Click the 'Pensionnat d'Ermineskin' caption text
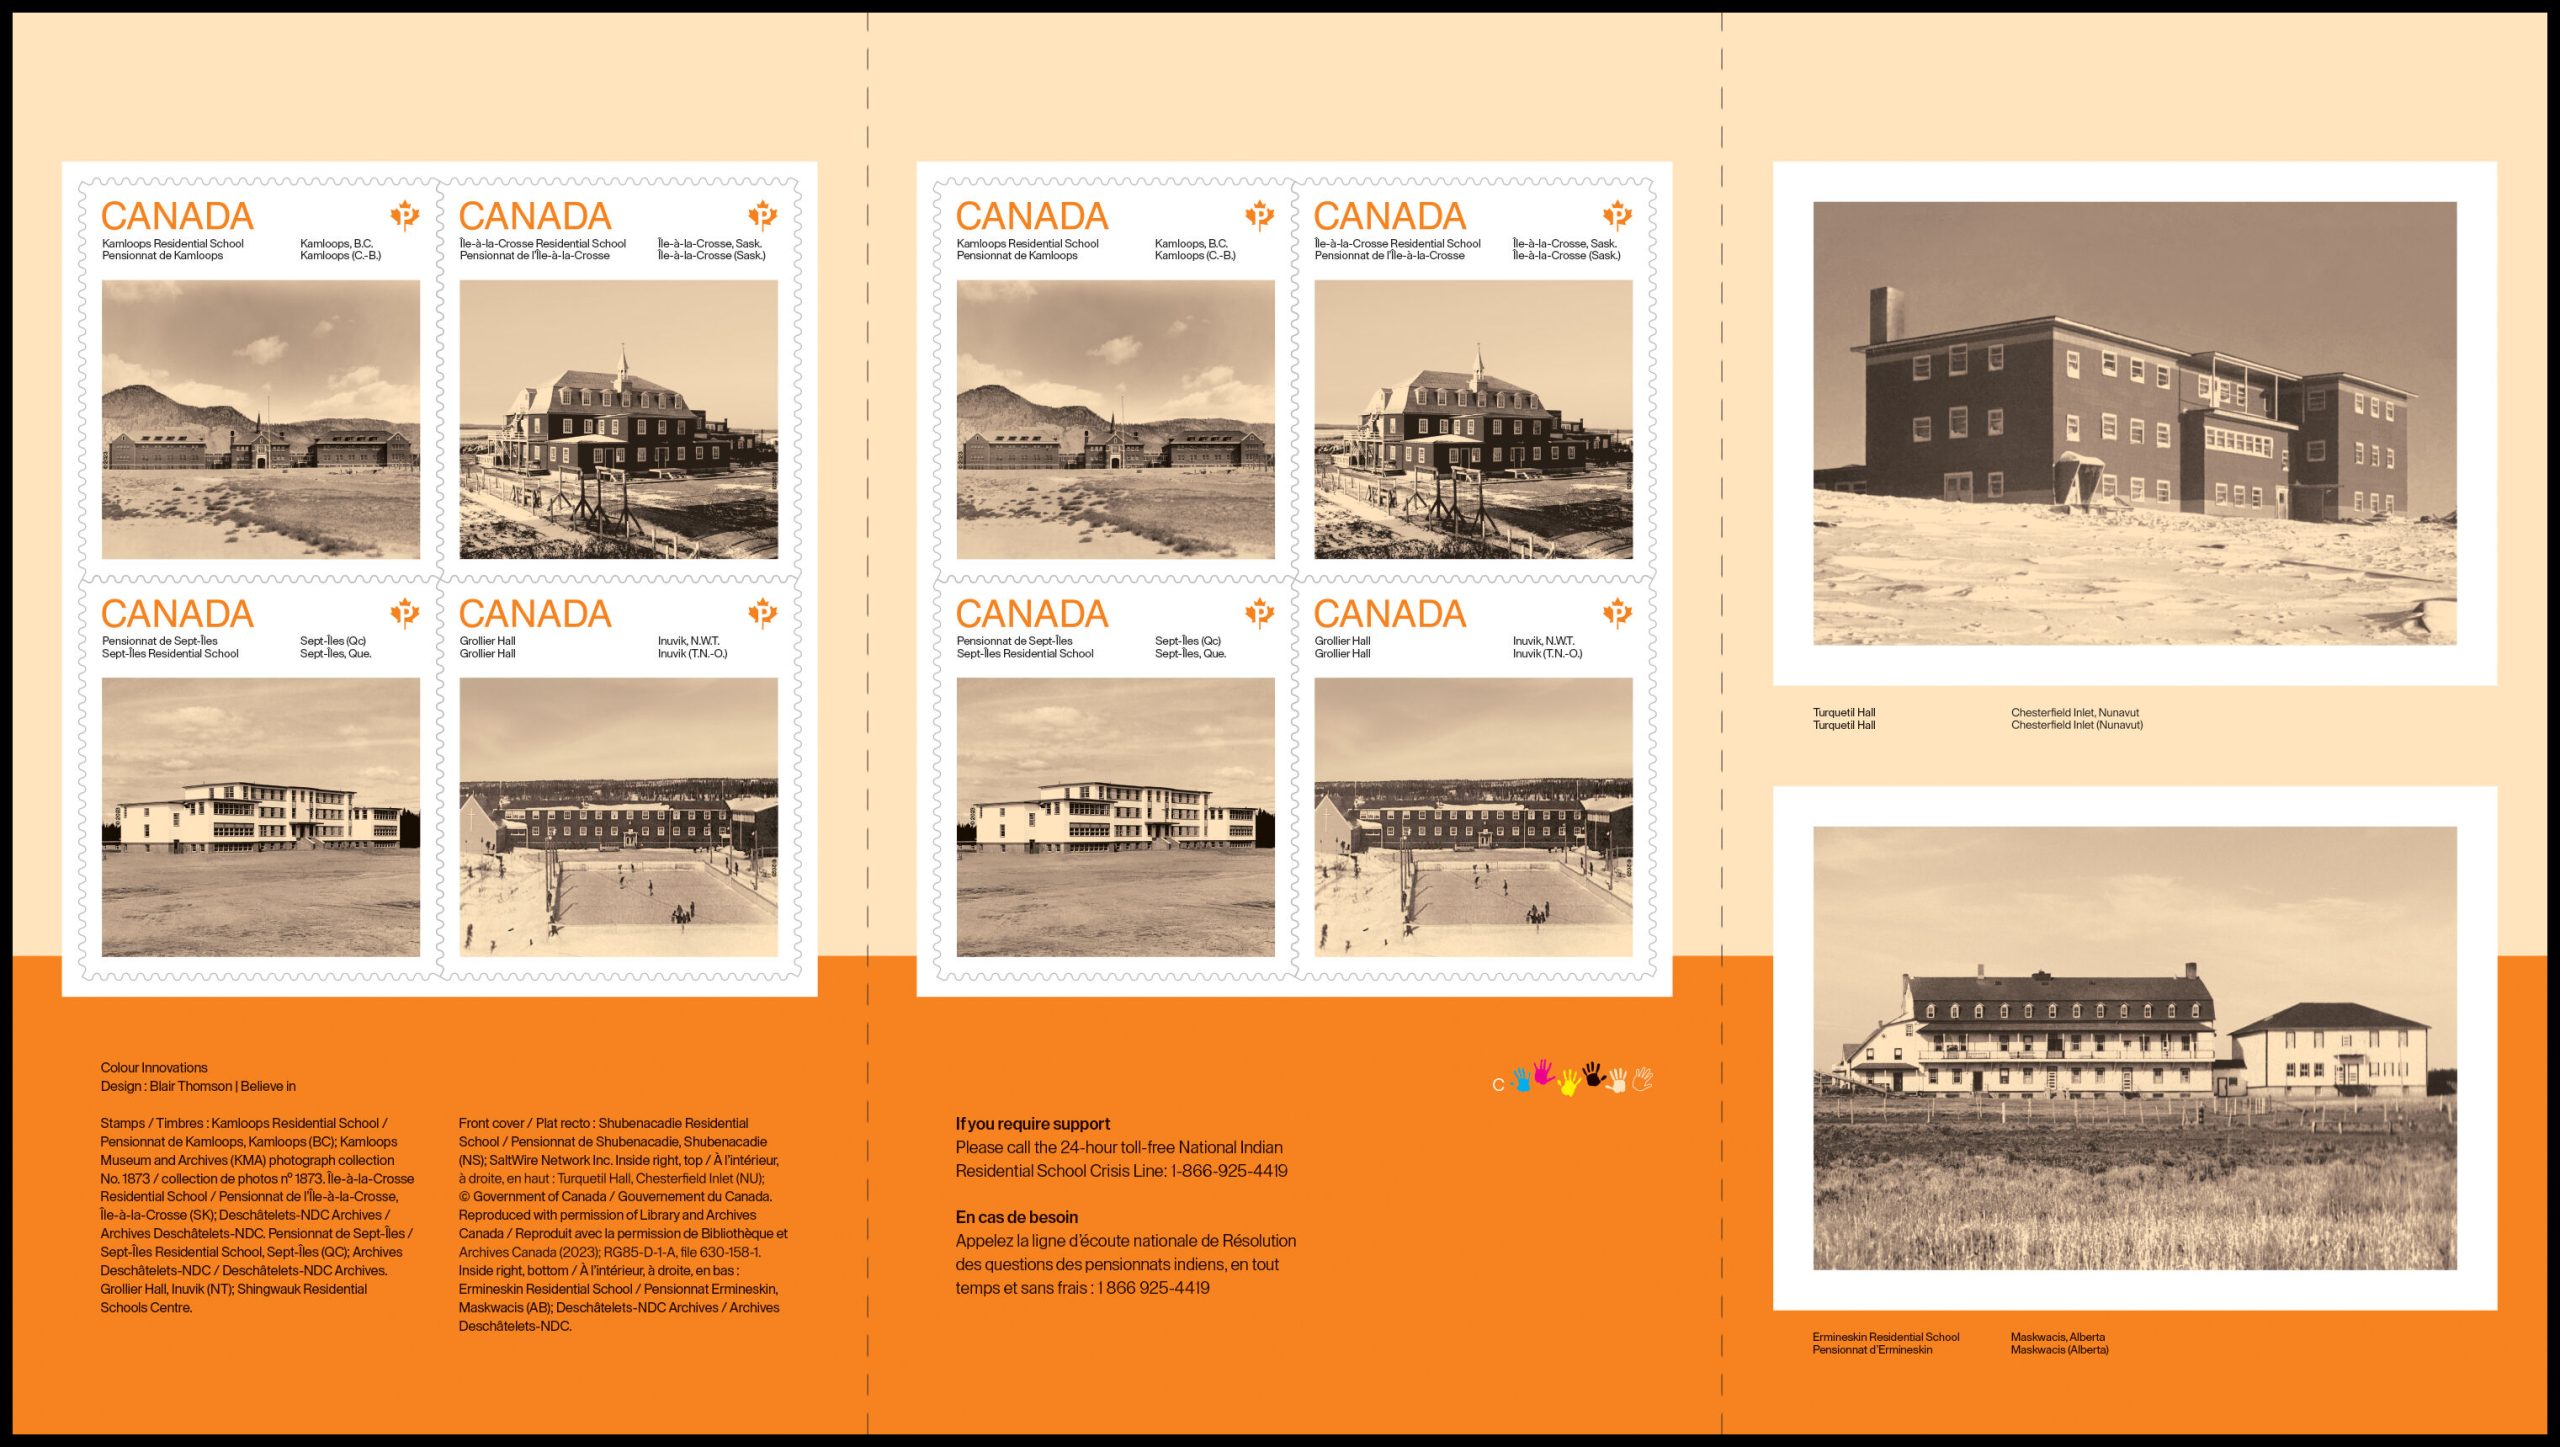2560x1447 pixels. [x=1872, y=1350]
